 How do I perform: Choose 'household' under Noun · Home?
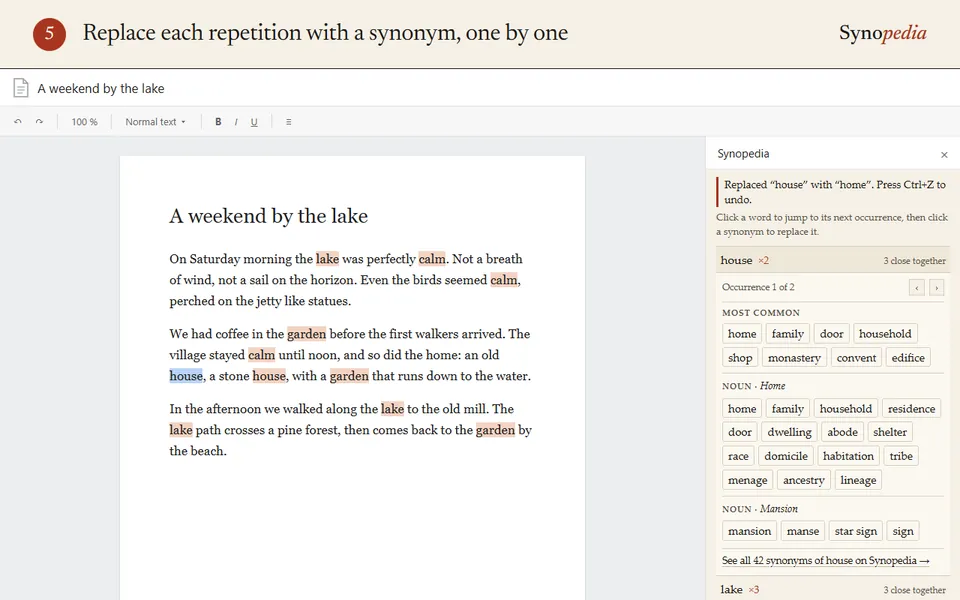[846, 408]
